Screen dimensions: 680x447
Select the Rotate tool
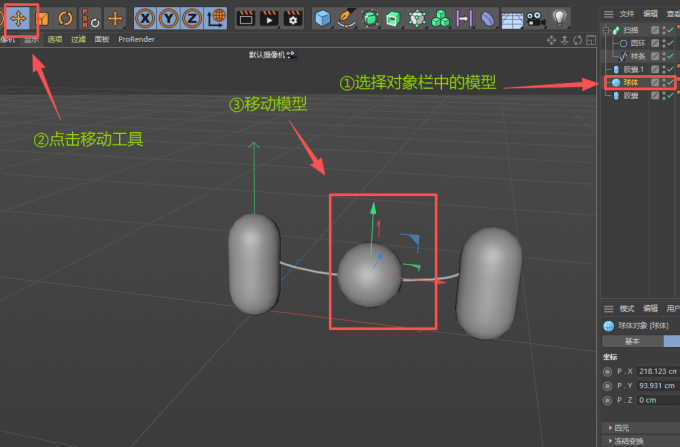coord(66,18)
